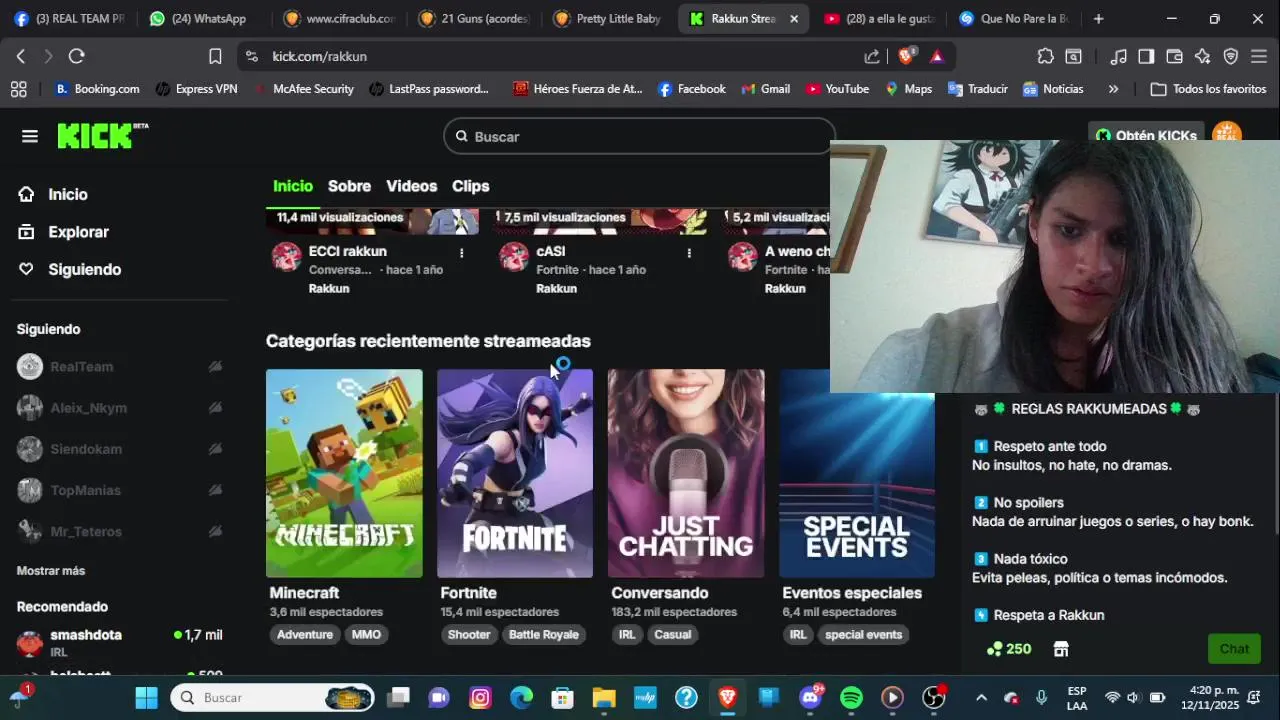Toggle notification icon next to Siendokam
This screenshot has height=720, width=1280.
215,449
